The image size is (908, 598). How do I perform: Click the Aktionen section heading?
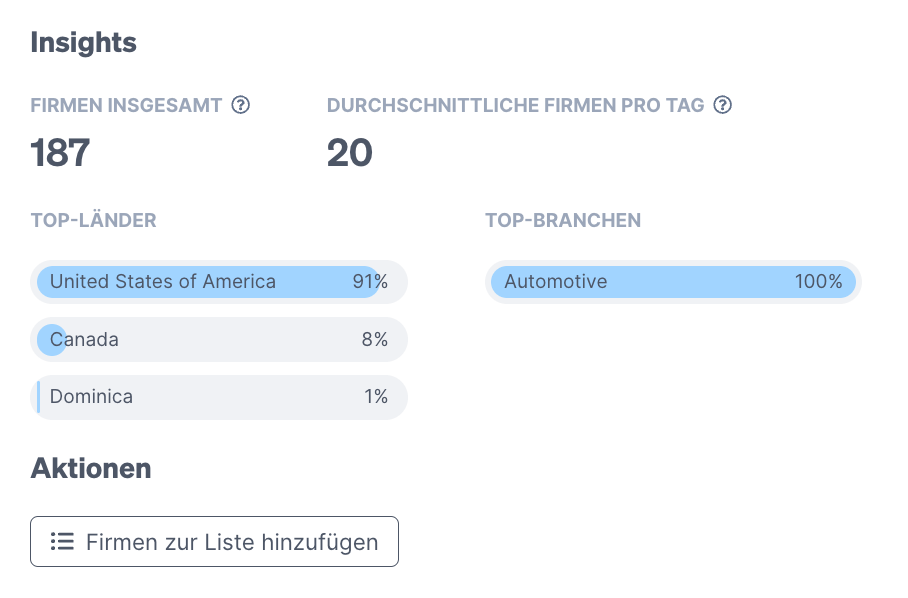[x=91, y=468]
